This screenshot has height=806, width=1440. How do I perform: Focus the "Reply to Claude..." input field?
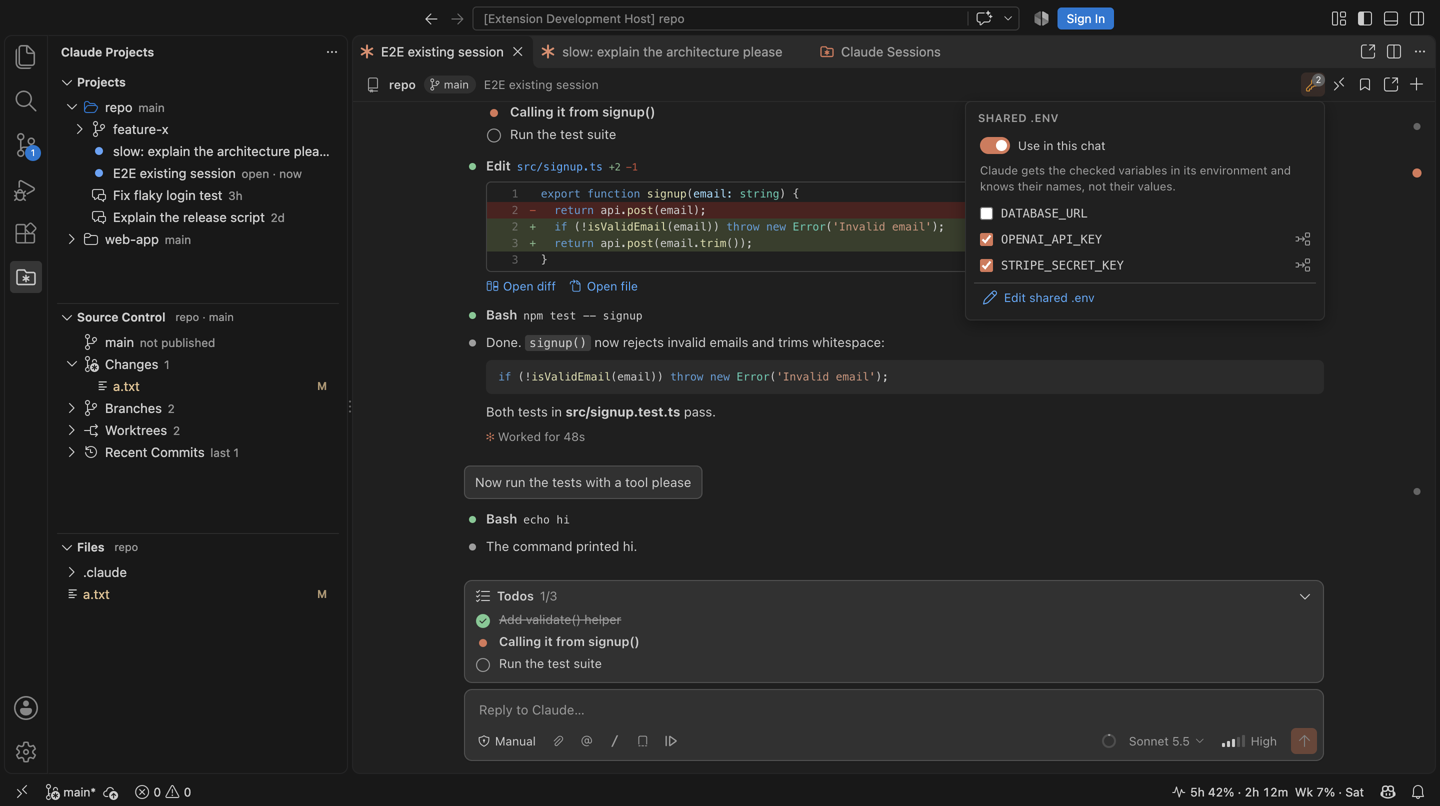pos(893,710)
